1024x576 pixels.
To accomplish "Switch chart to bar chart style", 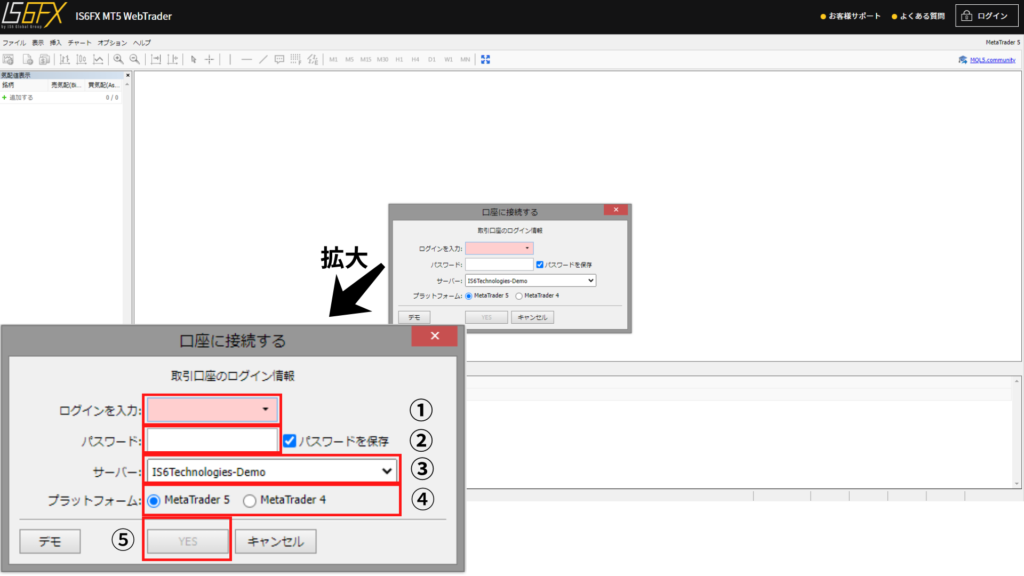I will [65, 59].
